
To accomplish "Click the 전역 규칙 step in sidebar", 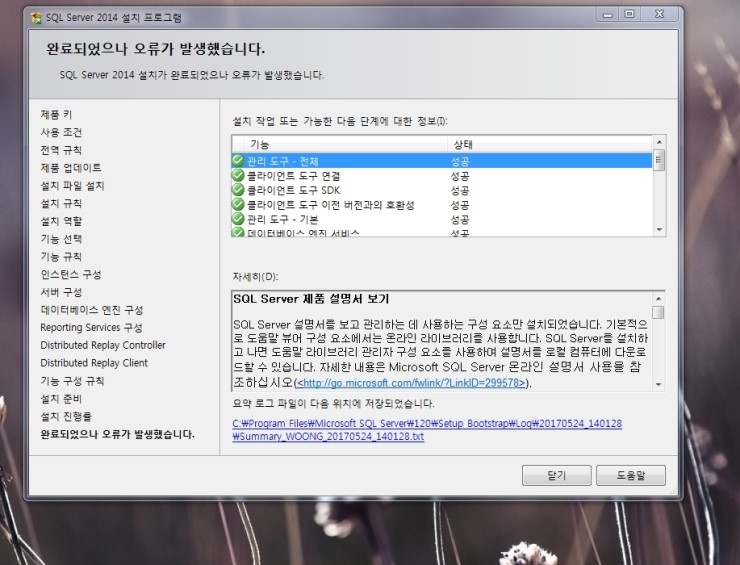I will [x=61, y=150].
